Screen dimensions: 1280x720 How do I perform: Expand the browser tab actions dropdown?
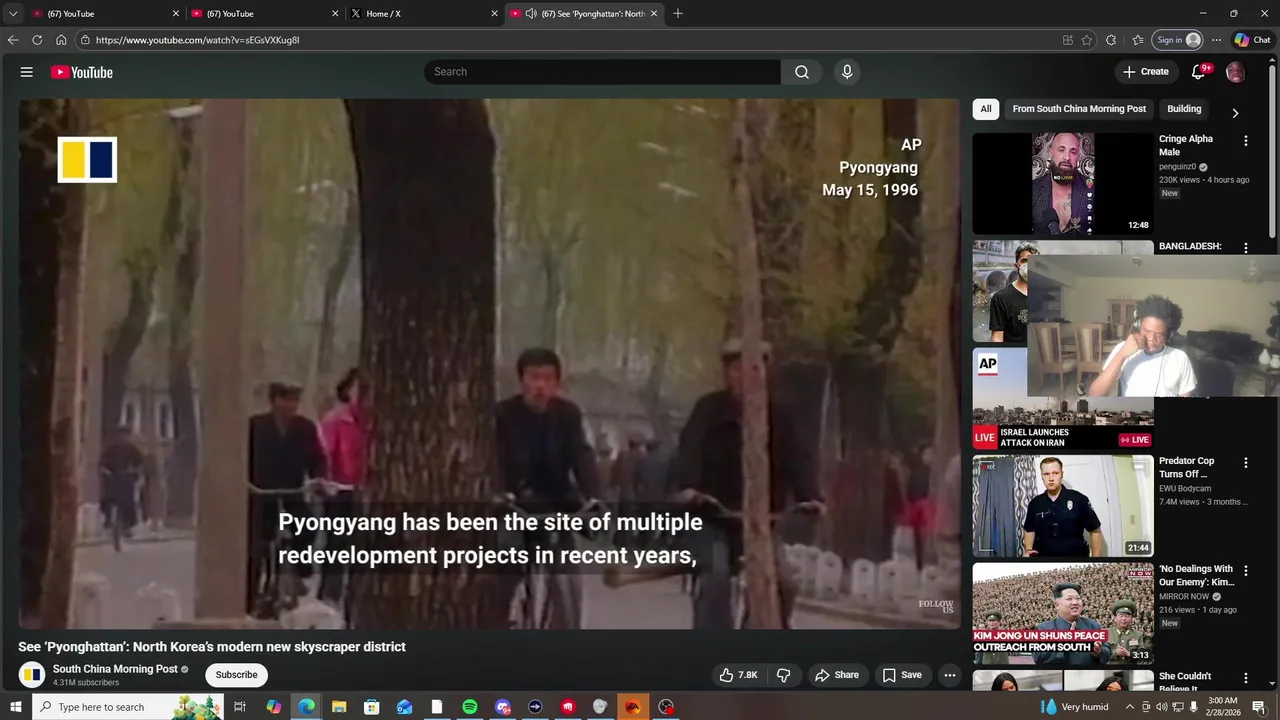(x=13, y=14)
